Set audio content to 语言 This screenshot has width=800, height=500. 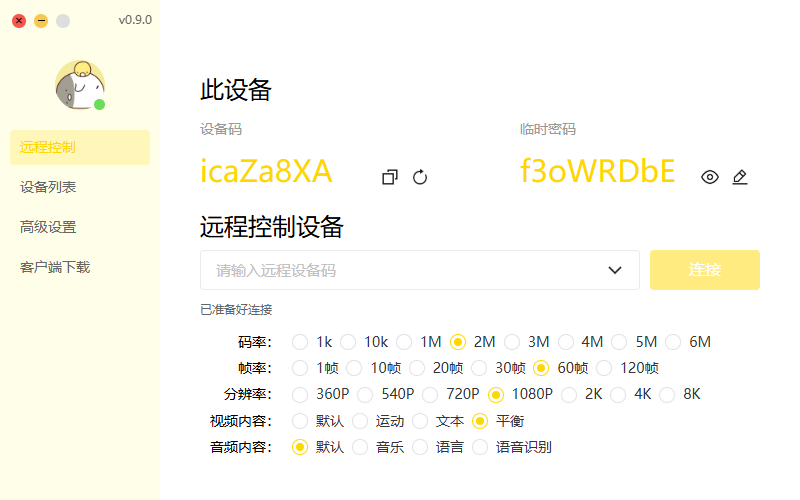(420, 447)
